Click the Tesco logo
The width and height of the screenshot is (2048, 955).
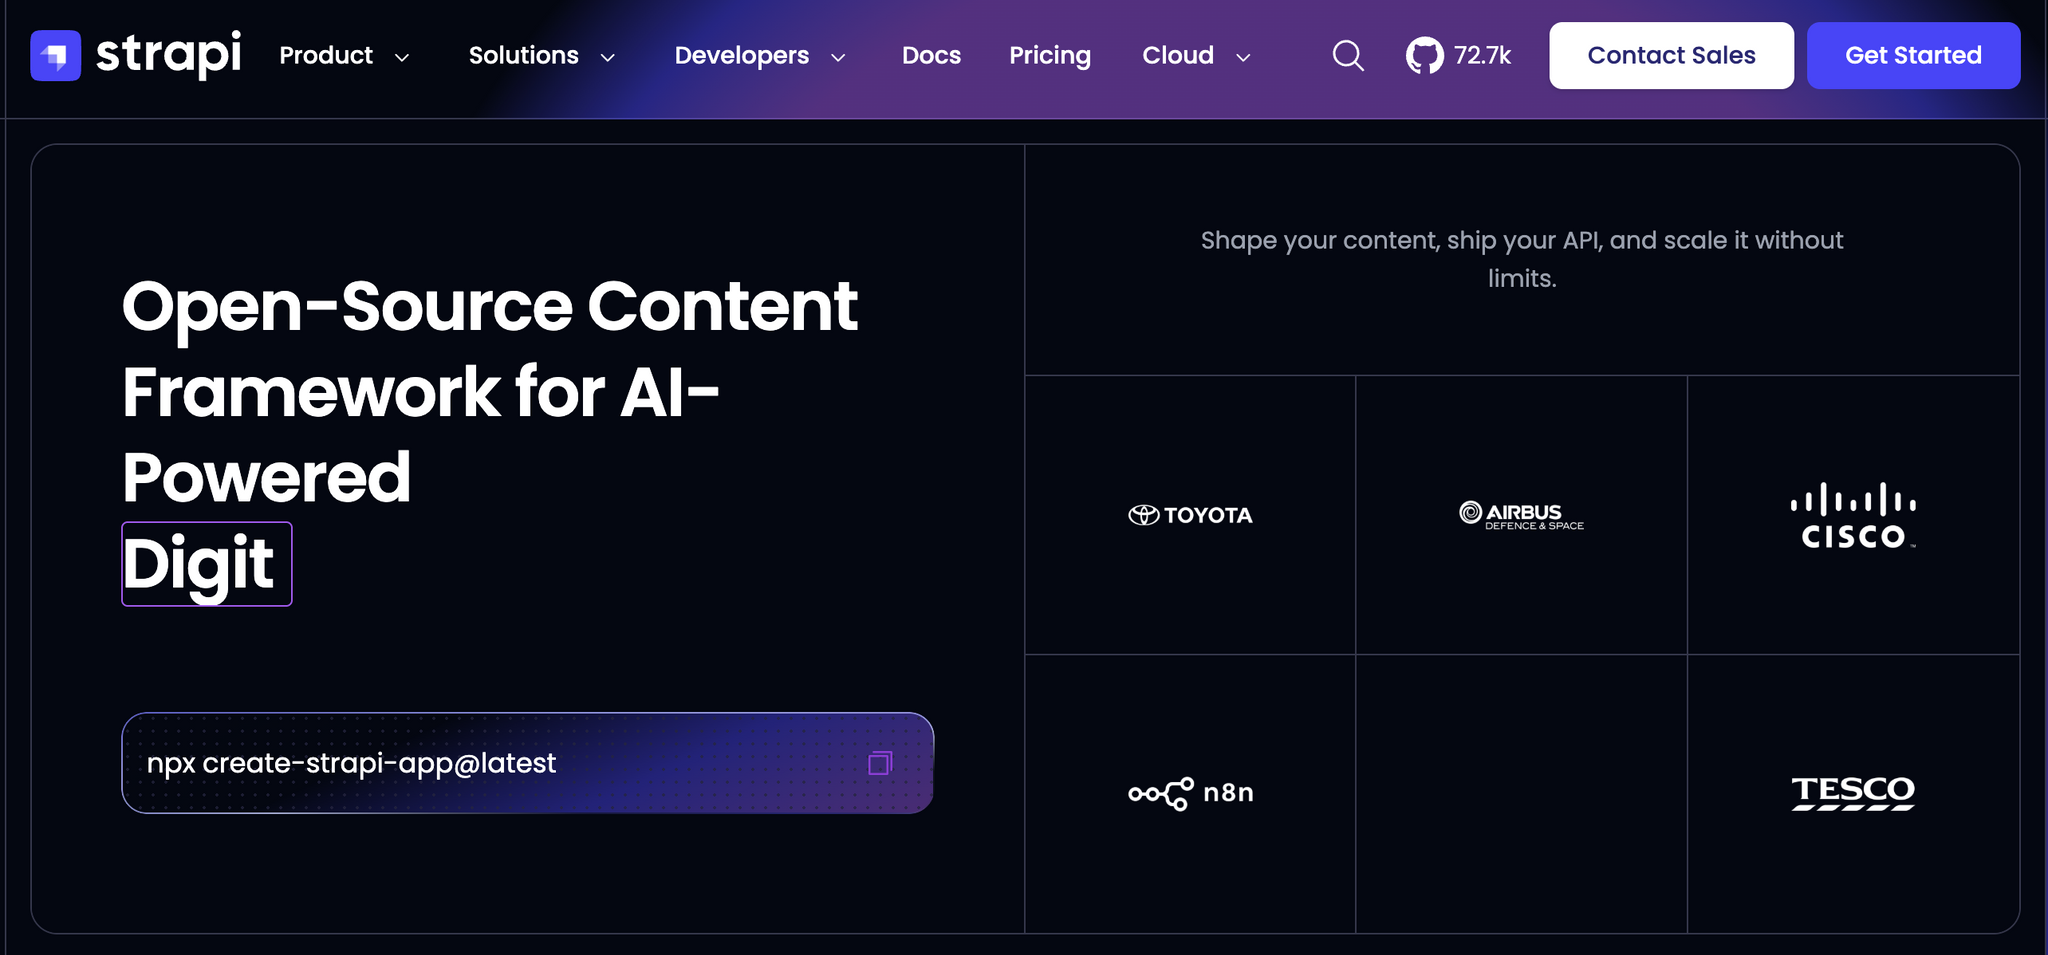click(1853, 793)
